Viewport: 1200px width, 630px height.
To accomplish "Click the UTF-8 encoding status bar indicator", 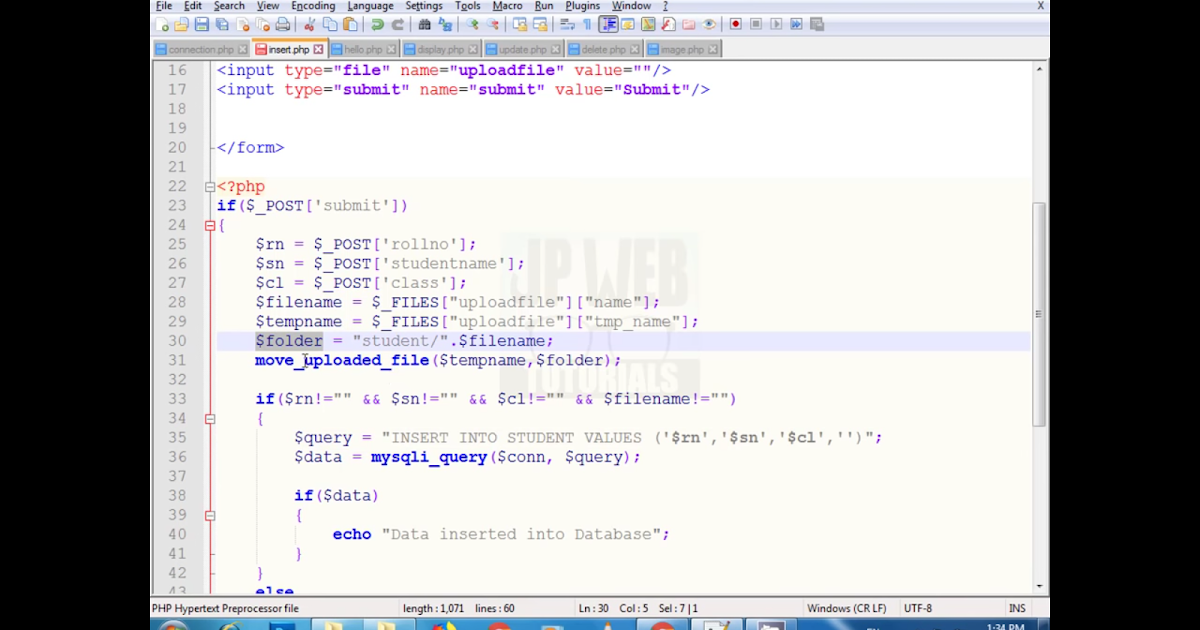I will click(x=918, y=607).
